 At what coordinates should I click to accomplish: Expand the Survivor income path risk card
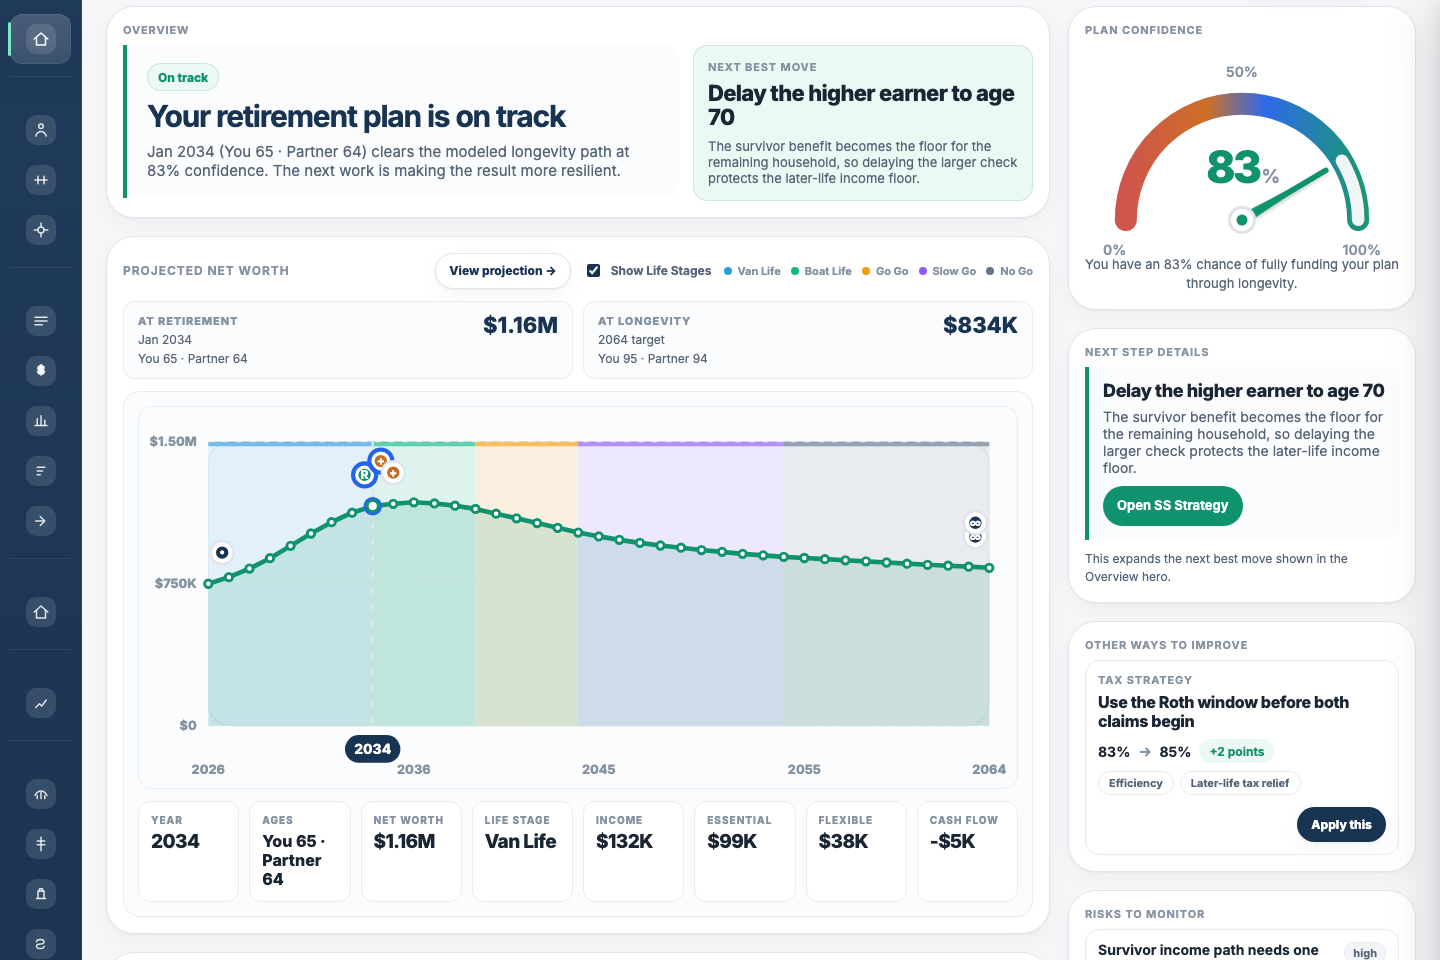point(1240,949)
